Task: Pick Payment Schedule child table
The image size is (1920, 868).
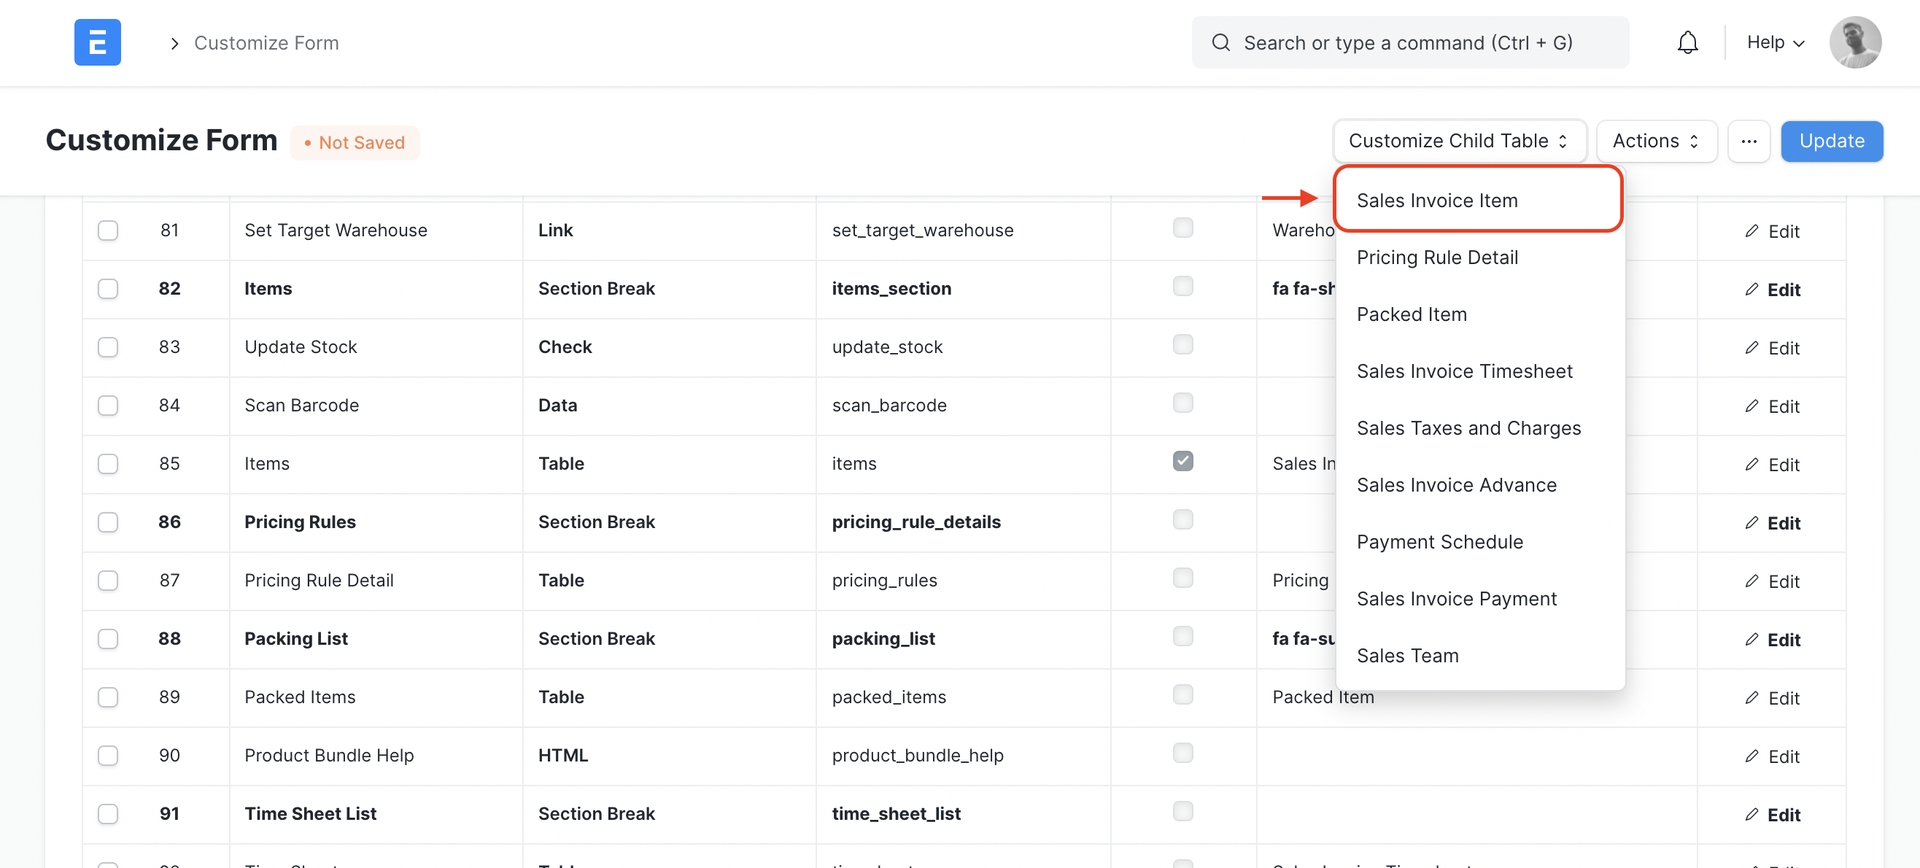Action: [1439, 542]
